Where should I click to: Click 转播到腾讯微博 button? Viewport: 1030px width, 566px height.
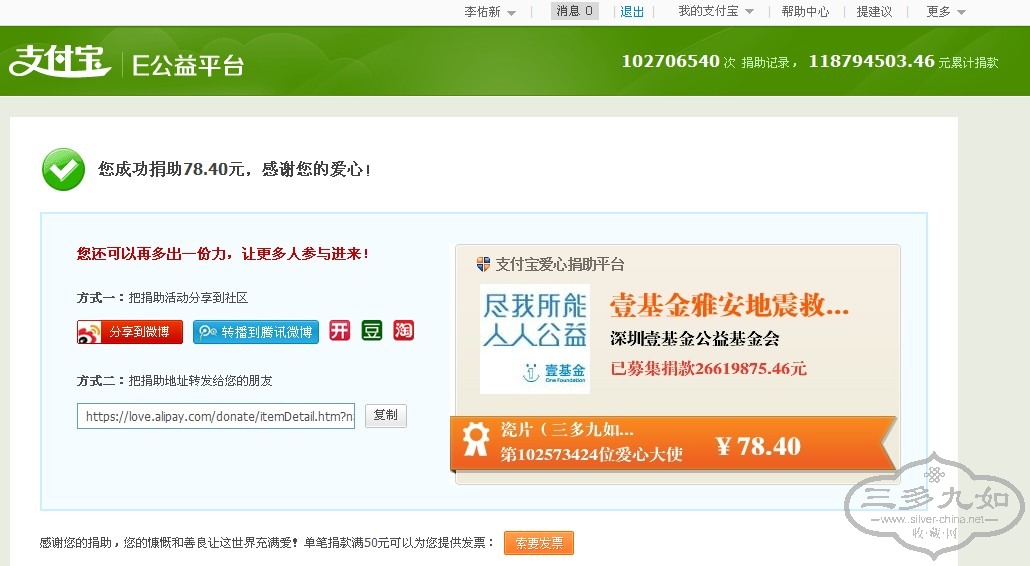tap(256, 332)
